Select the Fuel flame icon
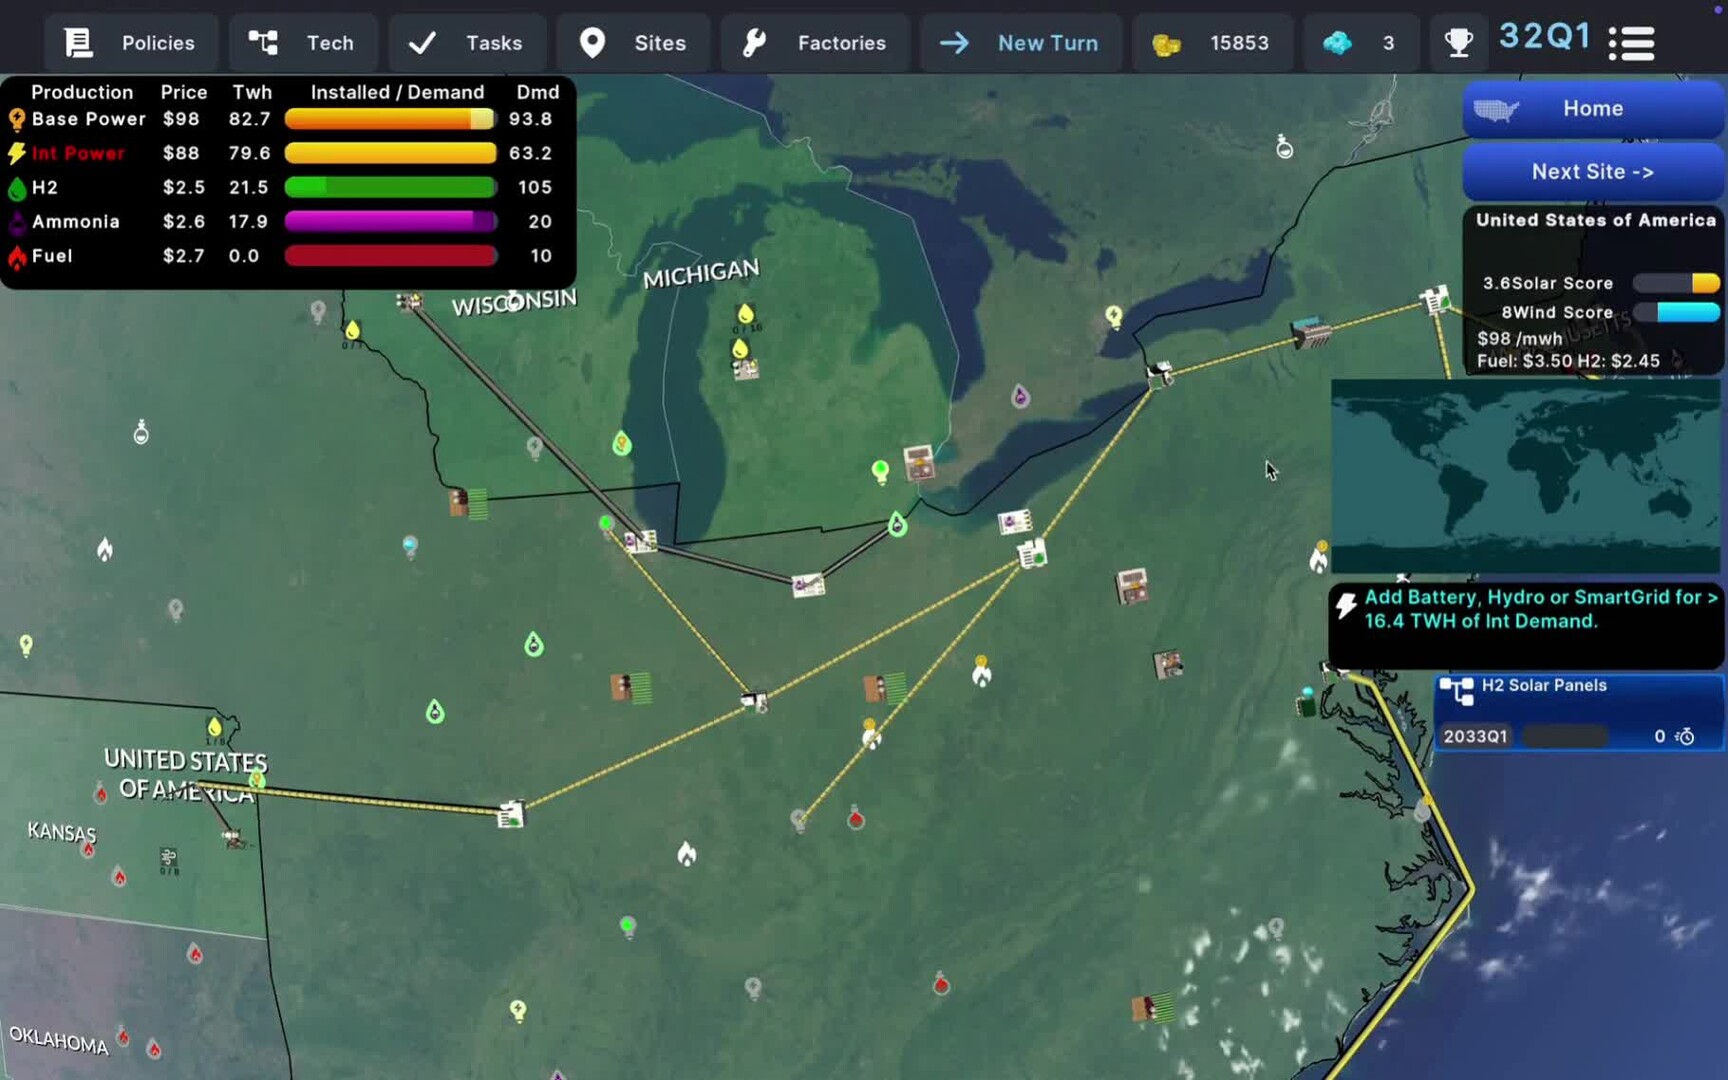Image resolution: width=1728 pixels, height=1080 pixels. pyautogui.click(x=17, y=257)
